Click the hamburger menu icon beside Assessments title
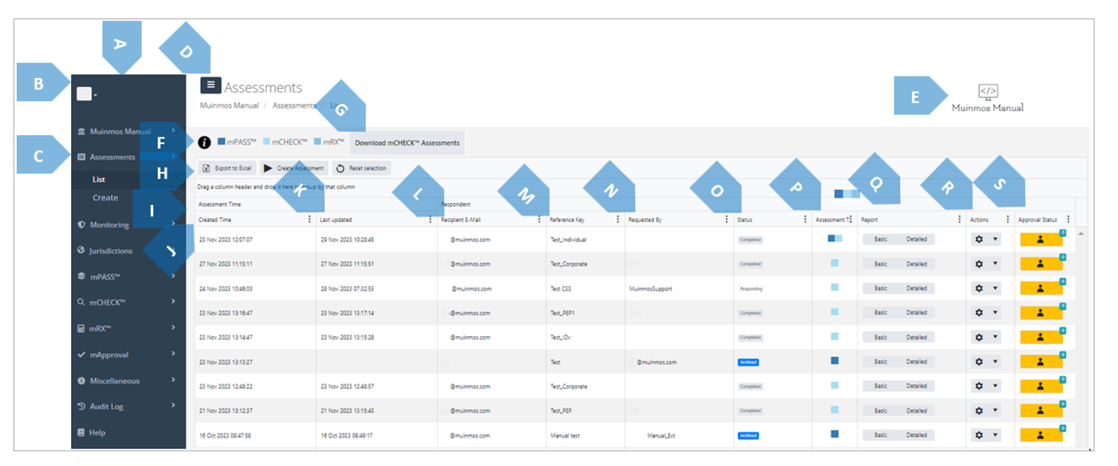Screen dimensions: 1118x466 point(210,87)
